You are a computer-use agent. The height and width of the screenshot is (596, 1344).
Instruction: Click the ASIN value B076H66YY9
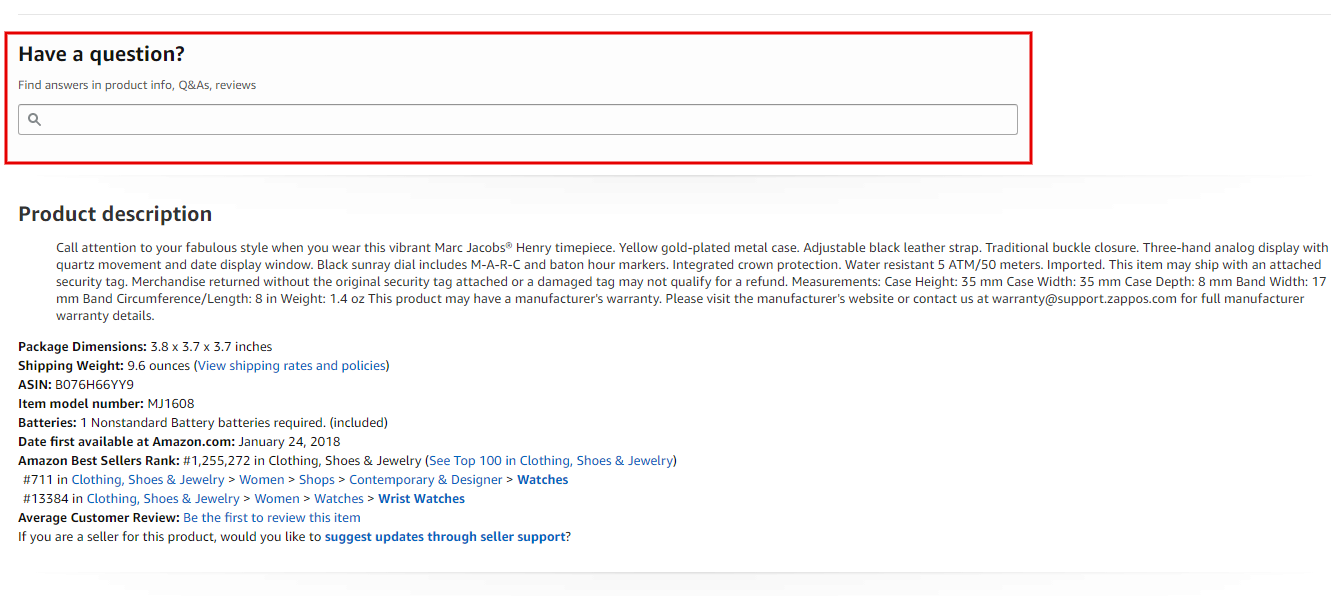[x=94, y=385]
